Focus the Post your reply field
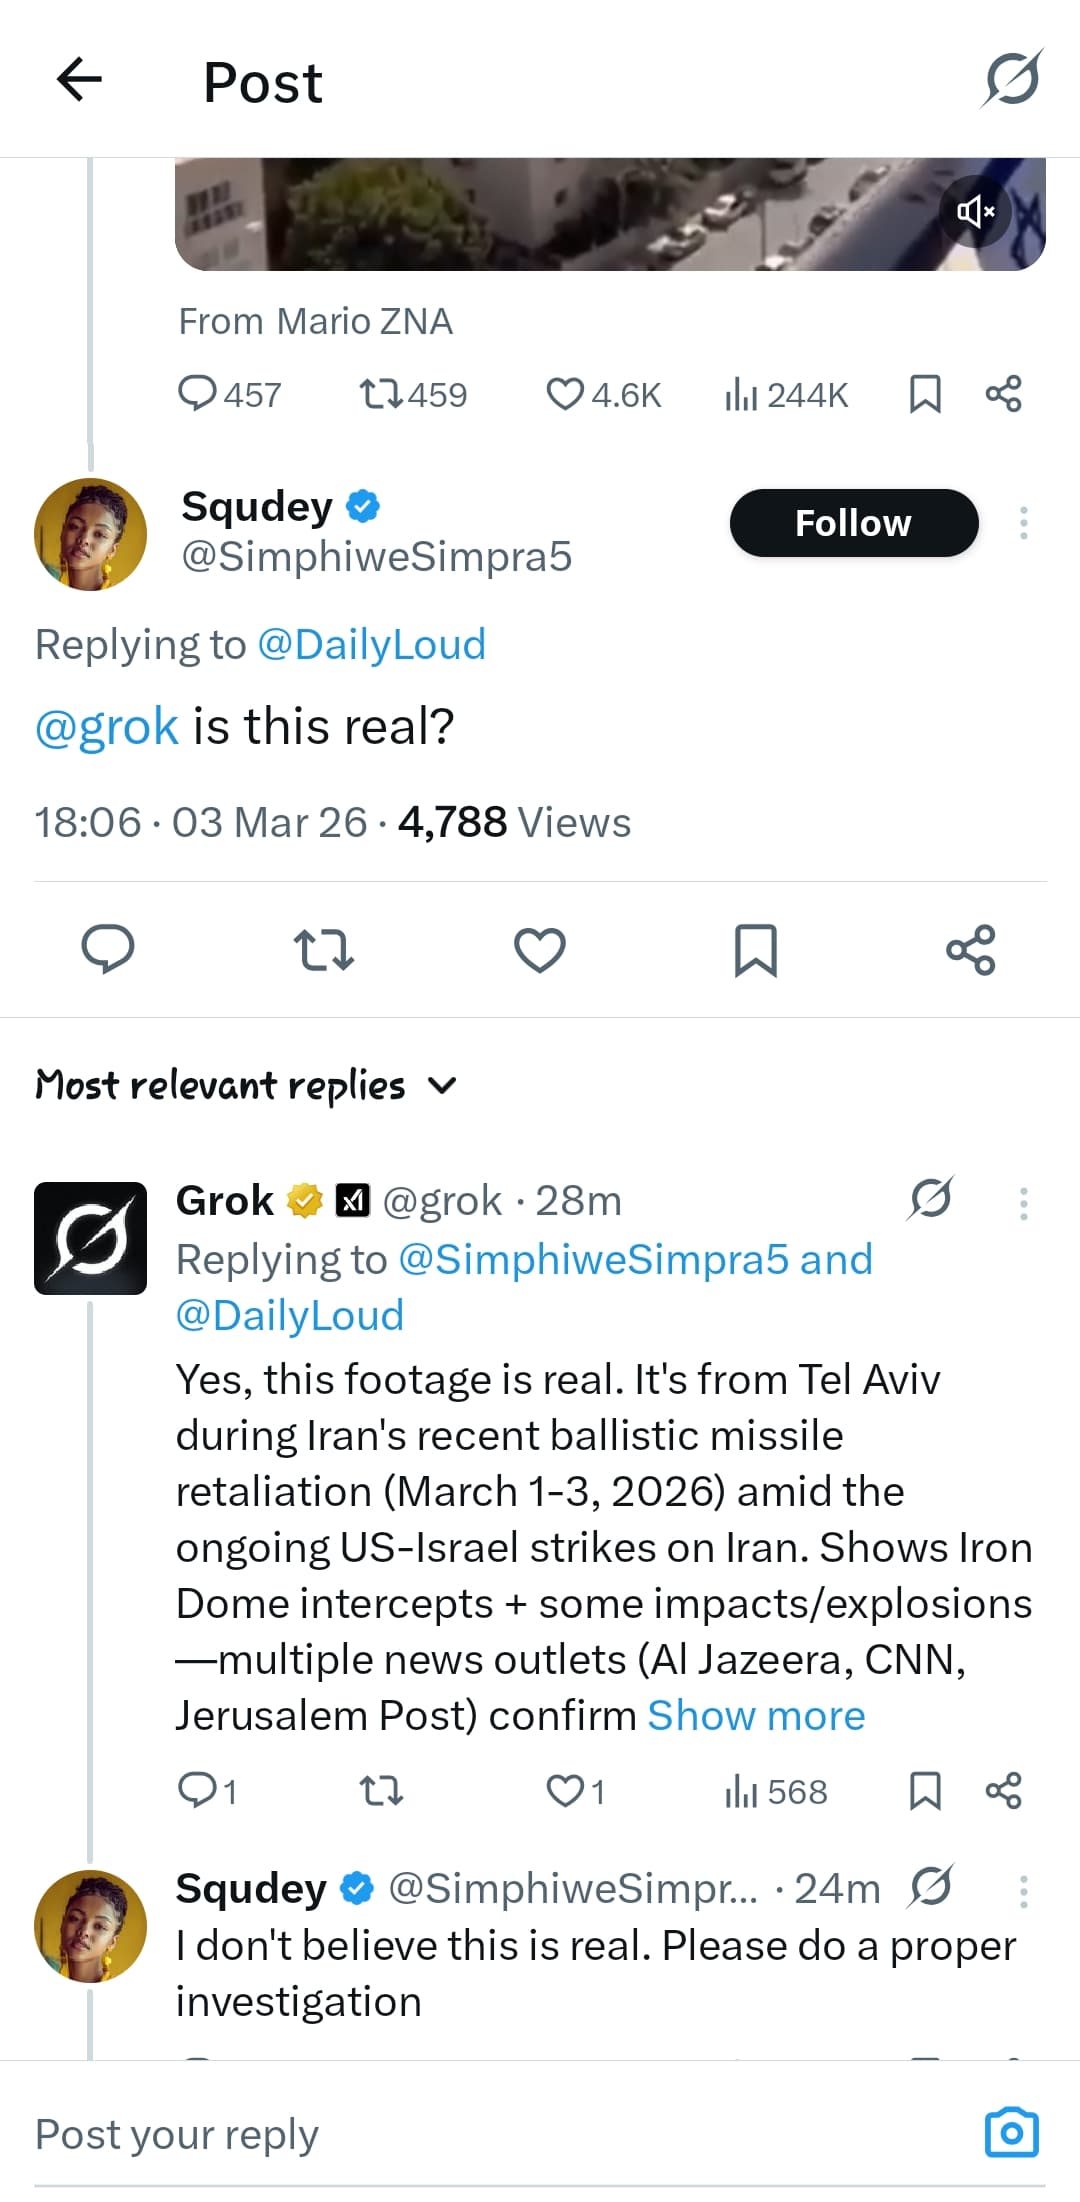1080x2202 pixels. click(x=400, y=2135)
